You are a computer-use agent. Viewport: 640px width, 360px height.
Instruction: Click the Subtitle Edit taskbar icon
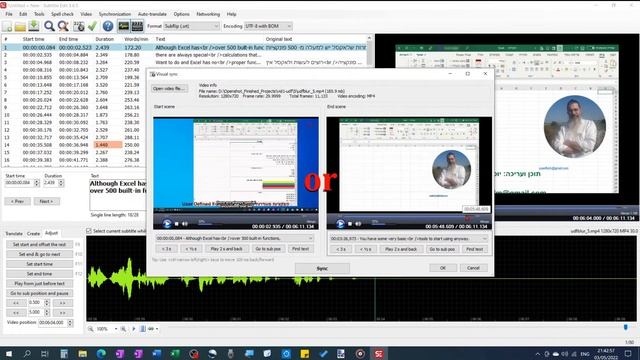pos(378,353)
